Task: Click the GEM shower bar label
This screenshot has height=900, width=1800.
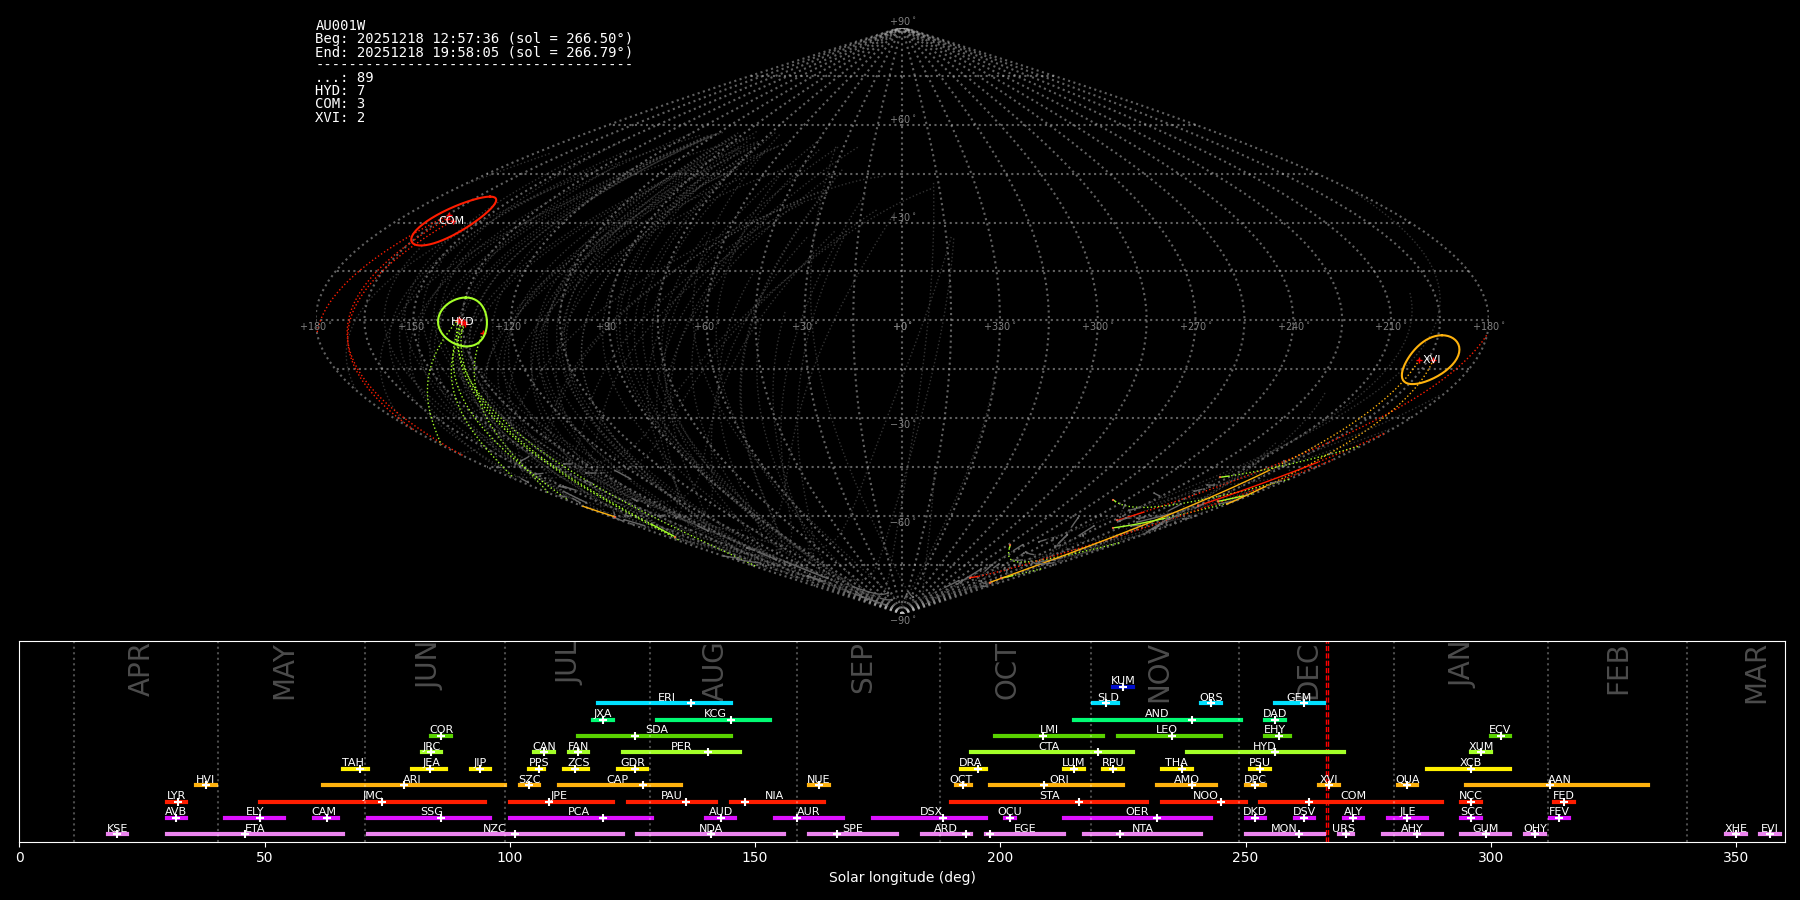Action: click(1299, 698)
